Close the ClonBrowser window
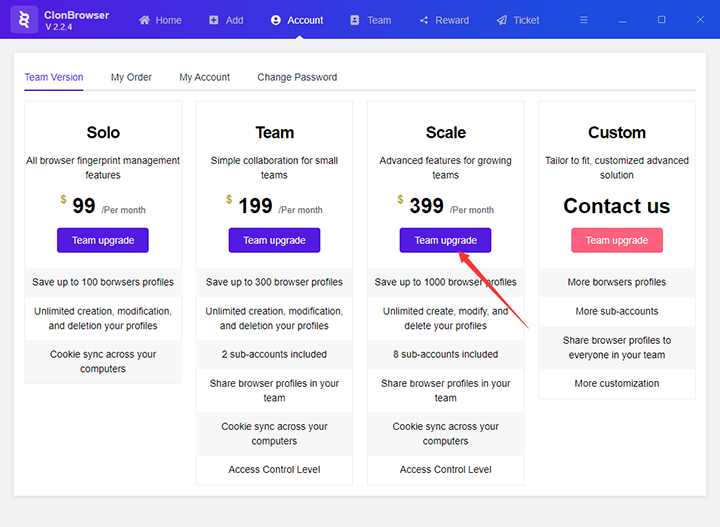 (700, 19)
